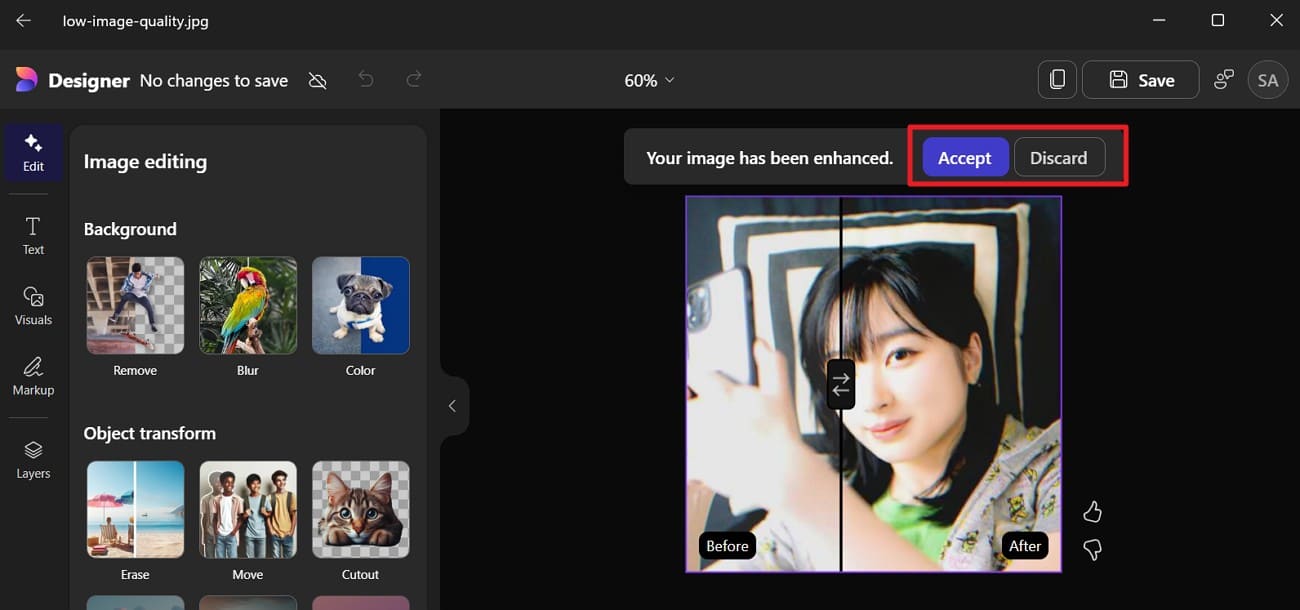Open the 60% zoom dropdown
Viewport: 1300px width, 610px height.
[648, 80]
